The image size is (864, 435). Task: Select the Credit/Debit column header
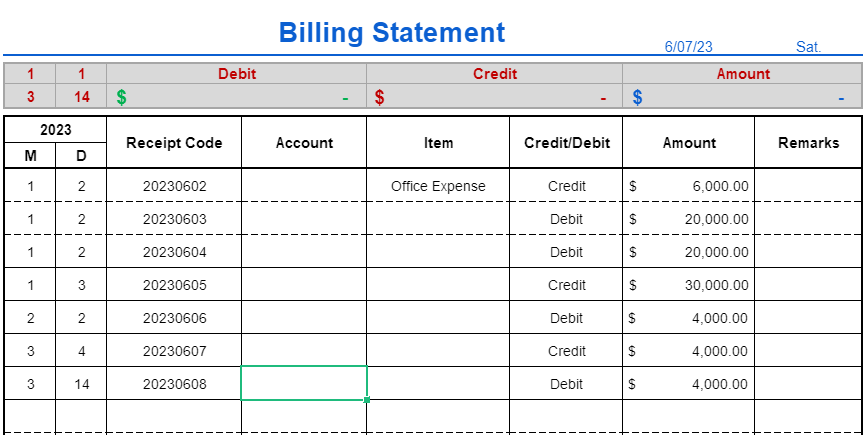tap(566, 143)
